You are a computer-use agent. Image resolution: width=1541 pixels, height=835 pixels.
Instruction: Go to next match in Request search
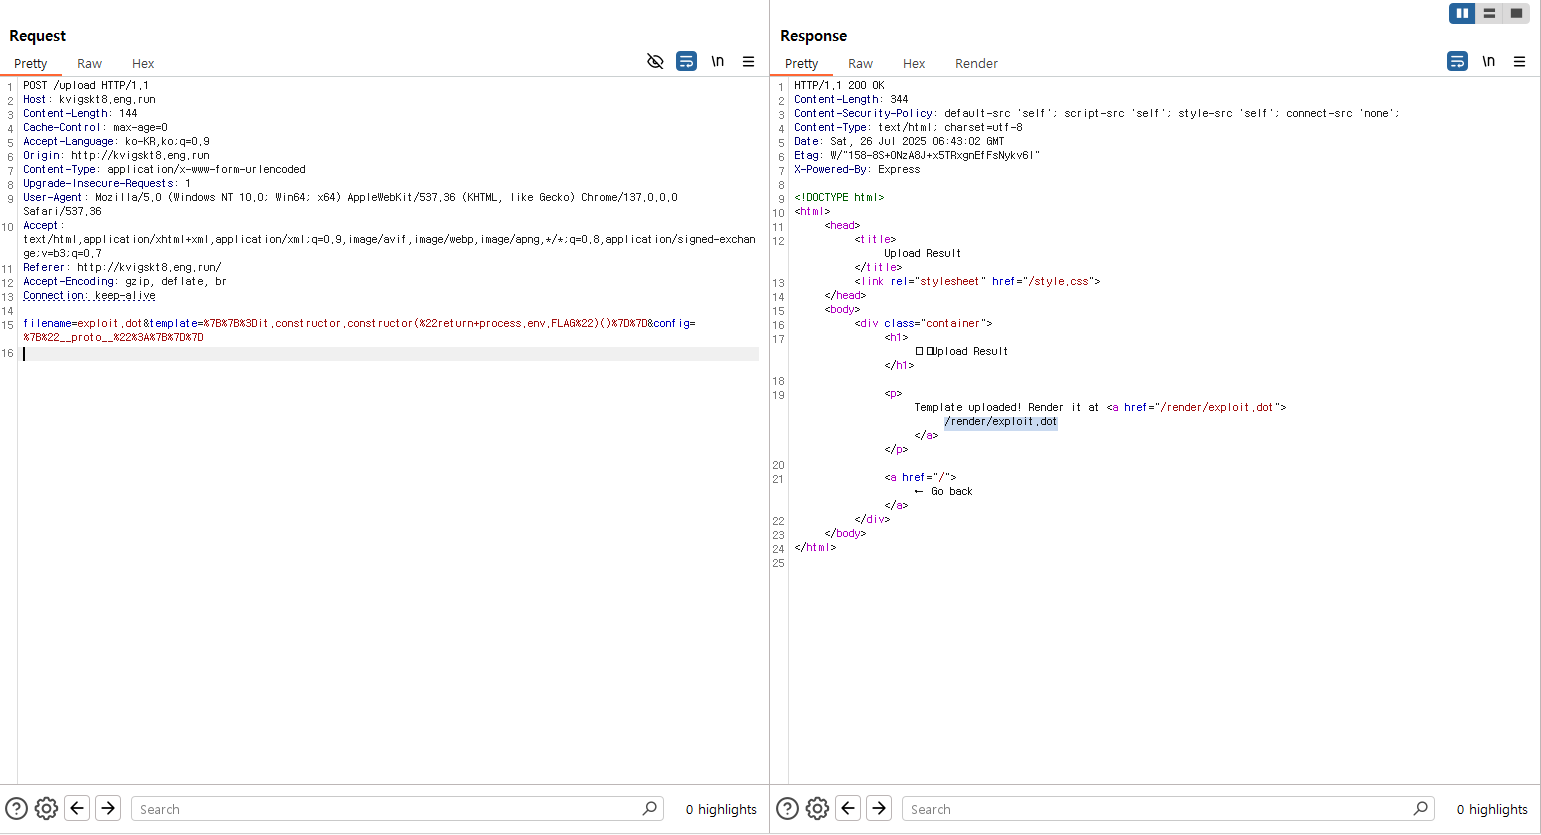108,808
